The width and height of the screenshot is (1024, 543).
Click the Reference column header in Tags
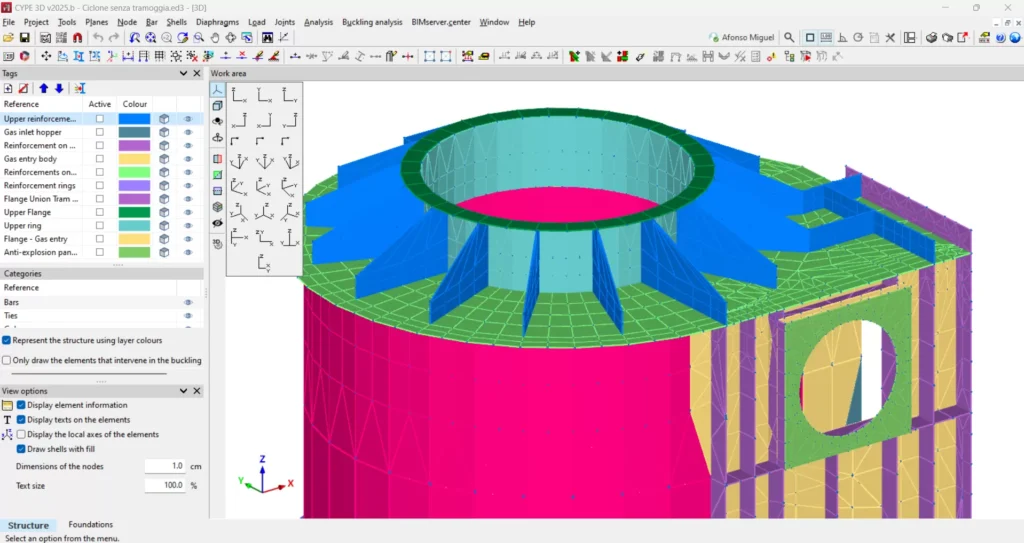22,104
